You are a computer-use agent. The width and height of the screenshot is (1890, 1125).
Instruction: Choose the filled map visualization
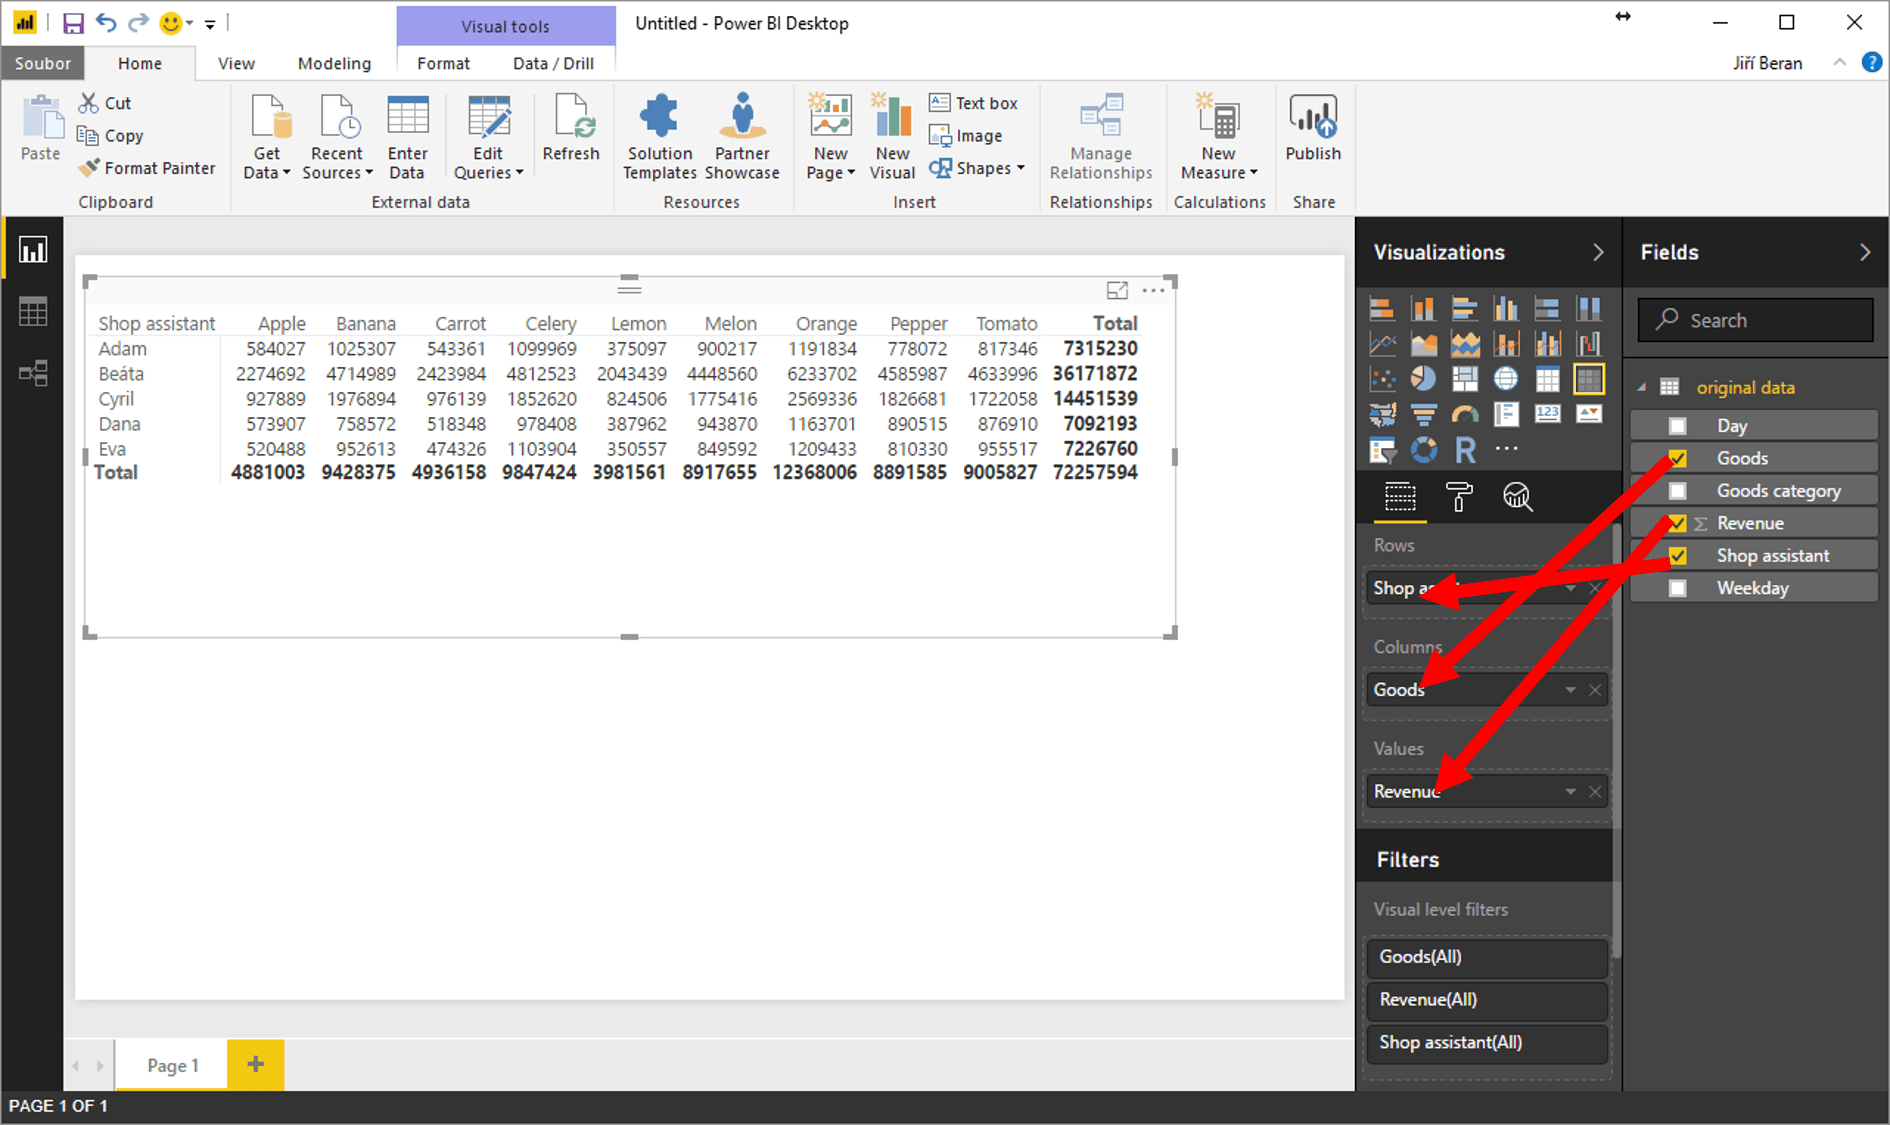point(1382,415)
